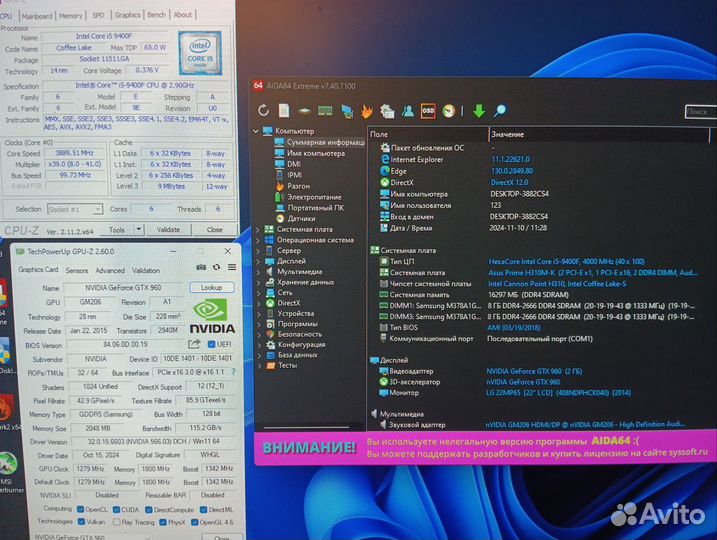Viewport: 717px width, 540px height.
Task: Click the Validate button in CPU-Z
Action: pyautogui.click(x=168, y=230)
